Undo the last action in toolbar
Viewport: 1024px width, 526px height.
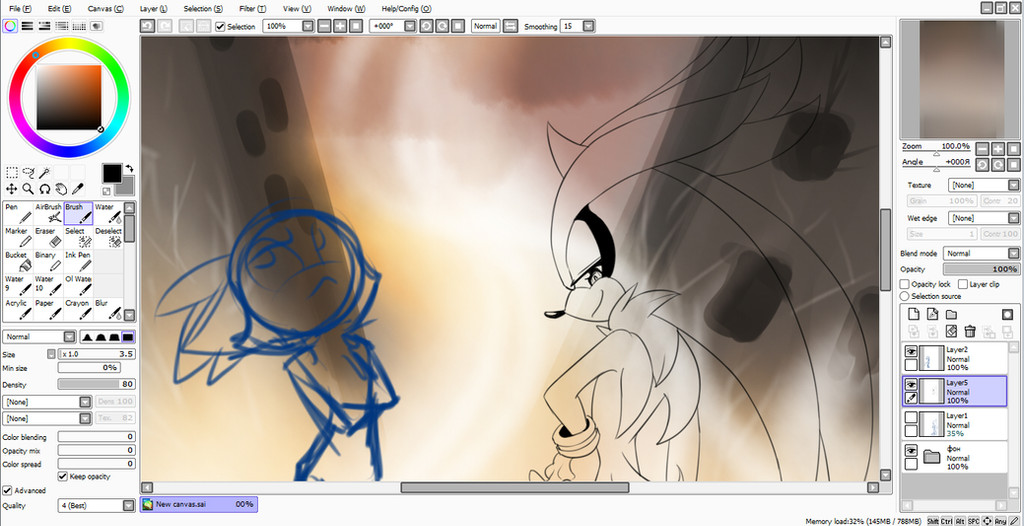(x=147, y=26)
